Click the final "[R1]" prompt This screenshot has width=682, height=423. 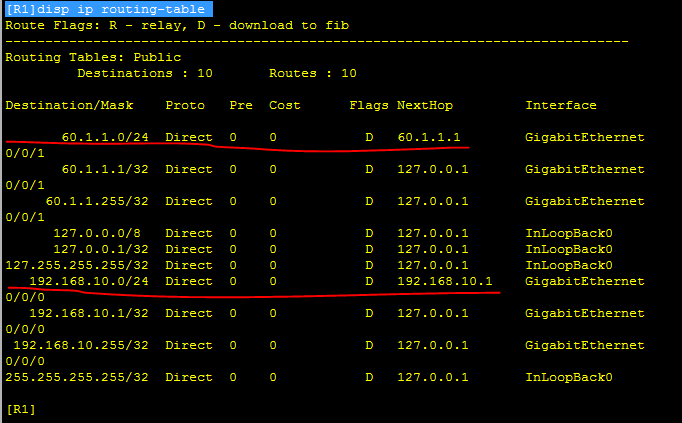click(x=21, y=410)
